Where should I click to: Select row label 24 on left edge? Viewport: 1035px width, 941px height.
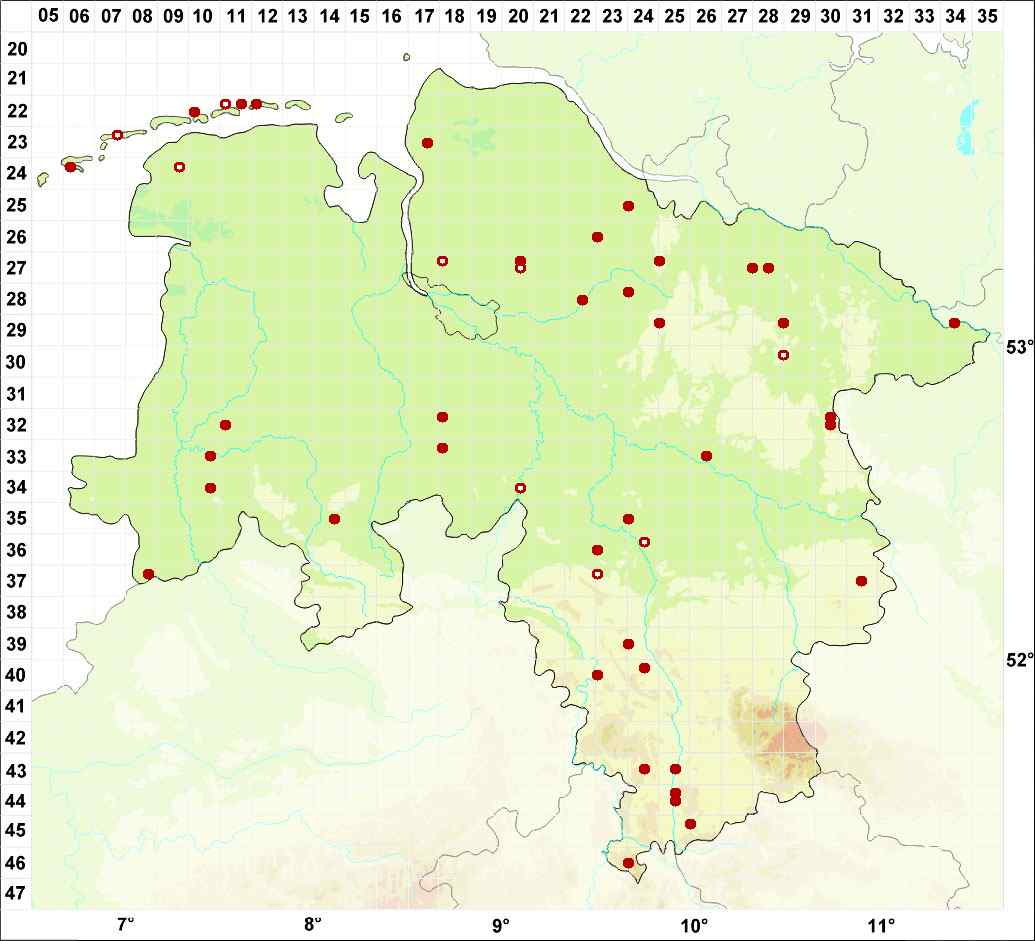pyautogui.click(x=17, y=174)
